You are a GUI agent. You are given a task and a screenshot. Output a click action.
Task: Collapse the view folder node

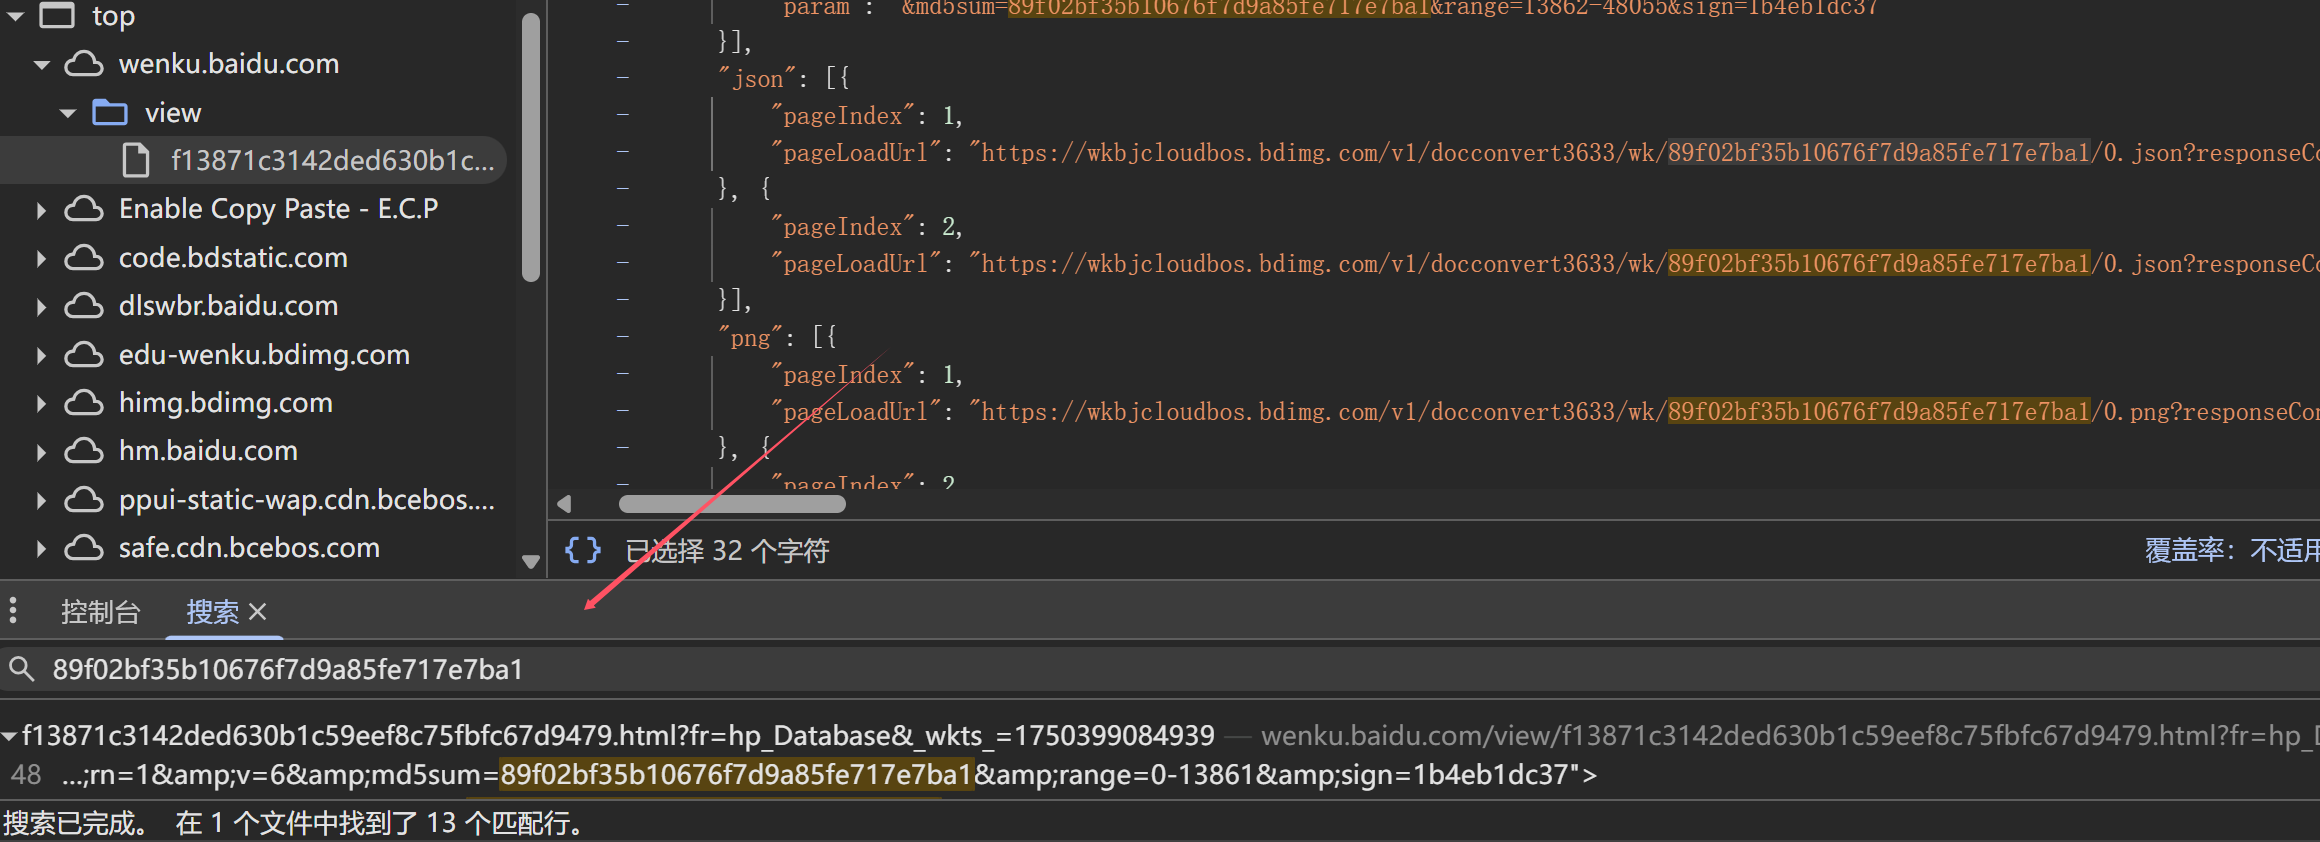click(68, 113)
